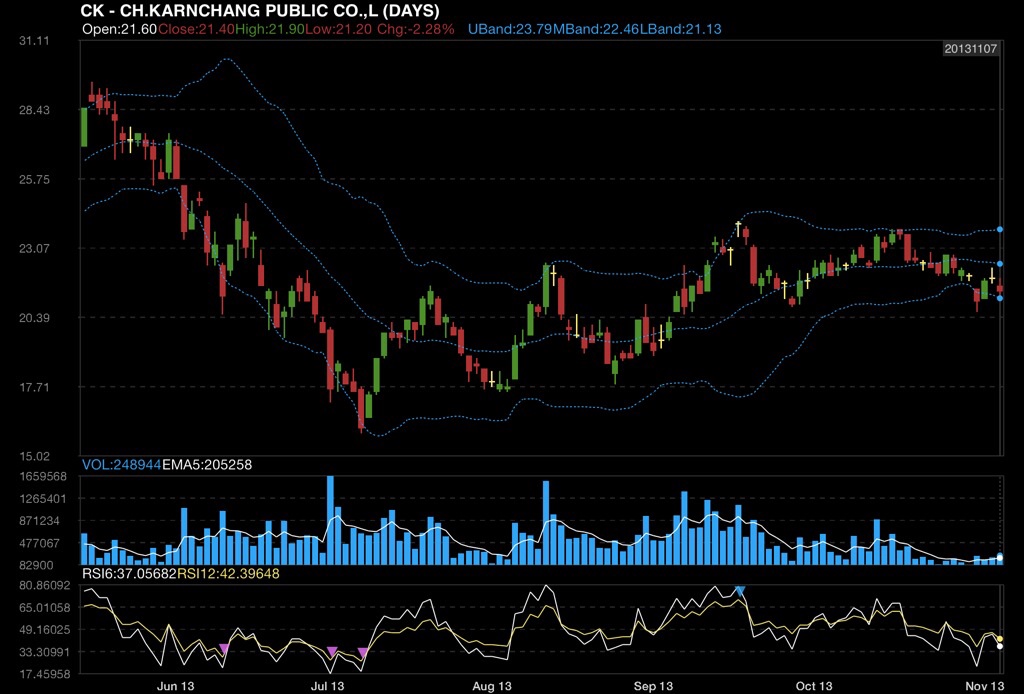Viewport: 1024px width, 694px height.
Task: Click the 17.71 price axis label
Action: pyautogui.click(x=34, y=387)
